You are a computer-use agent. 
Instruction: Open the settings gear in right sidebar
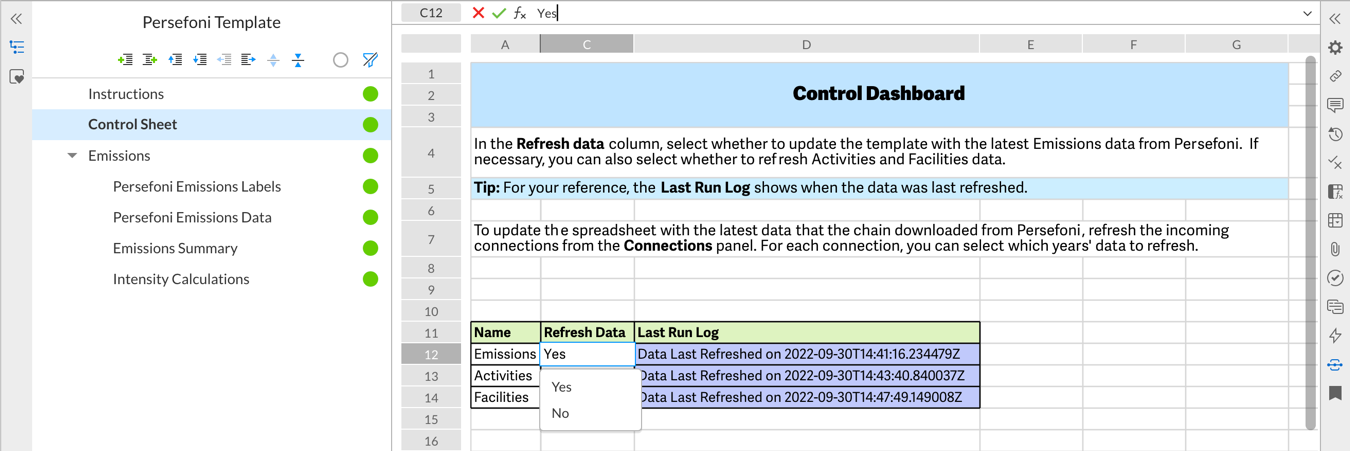[x=1335, y=47]
